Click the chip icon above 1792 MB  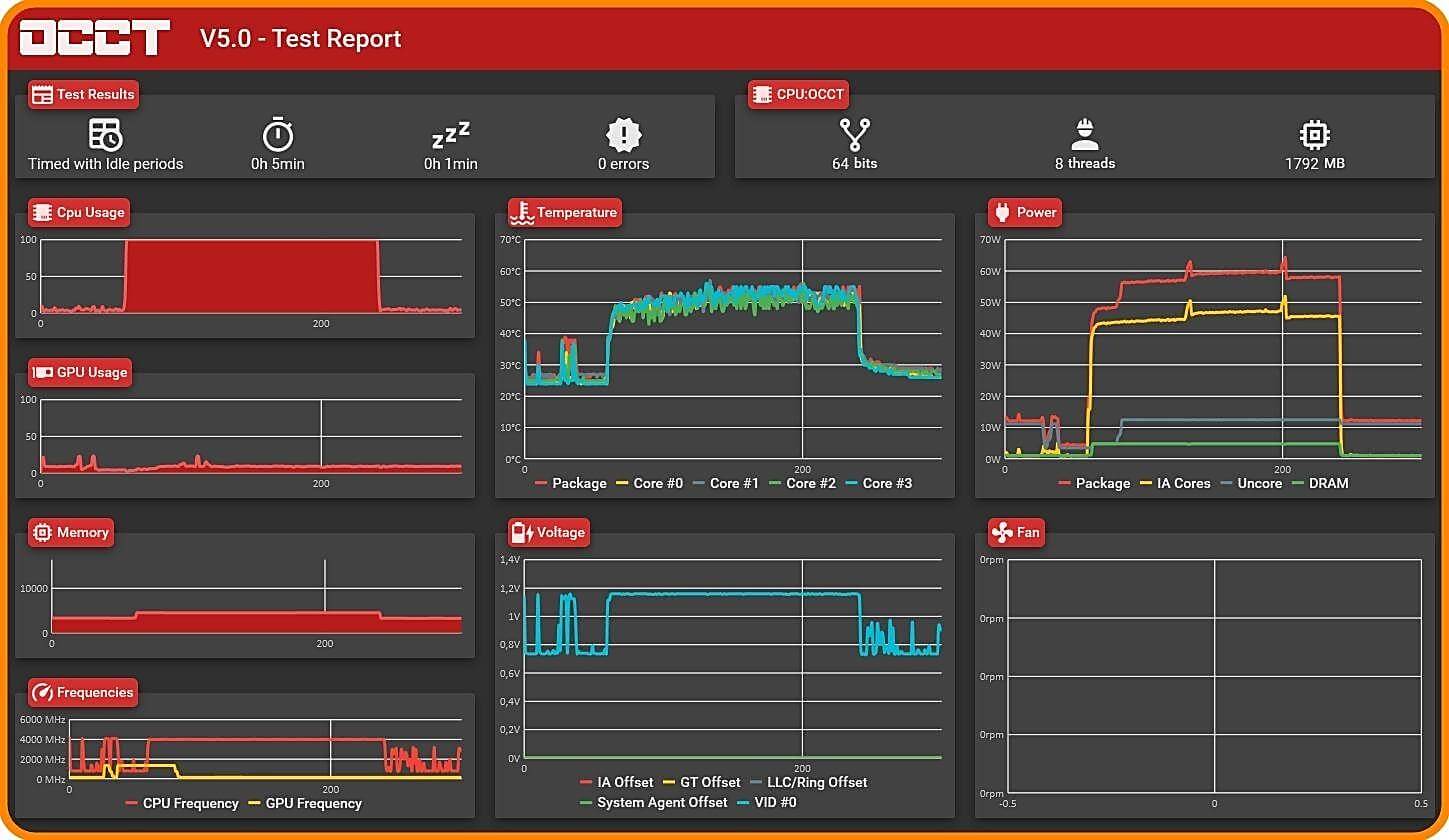(1314, 135)
